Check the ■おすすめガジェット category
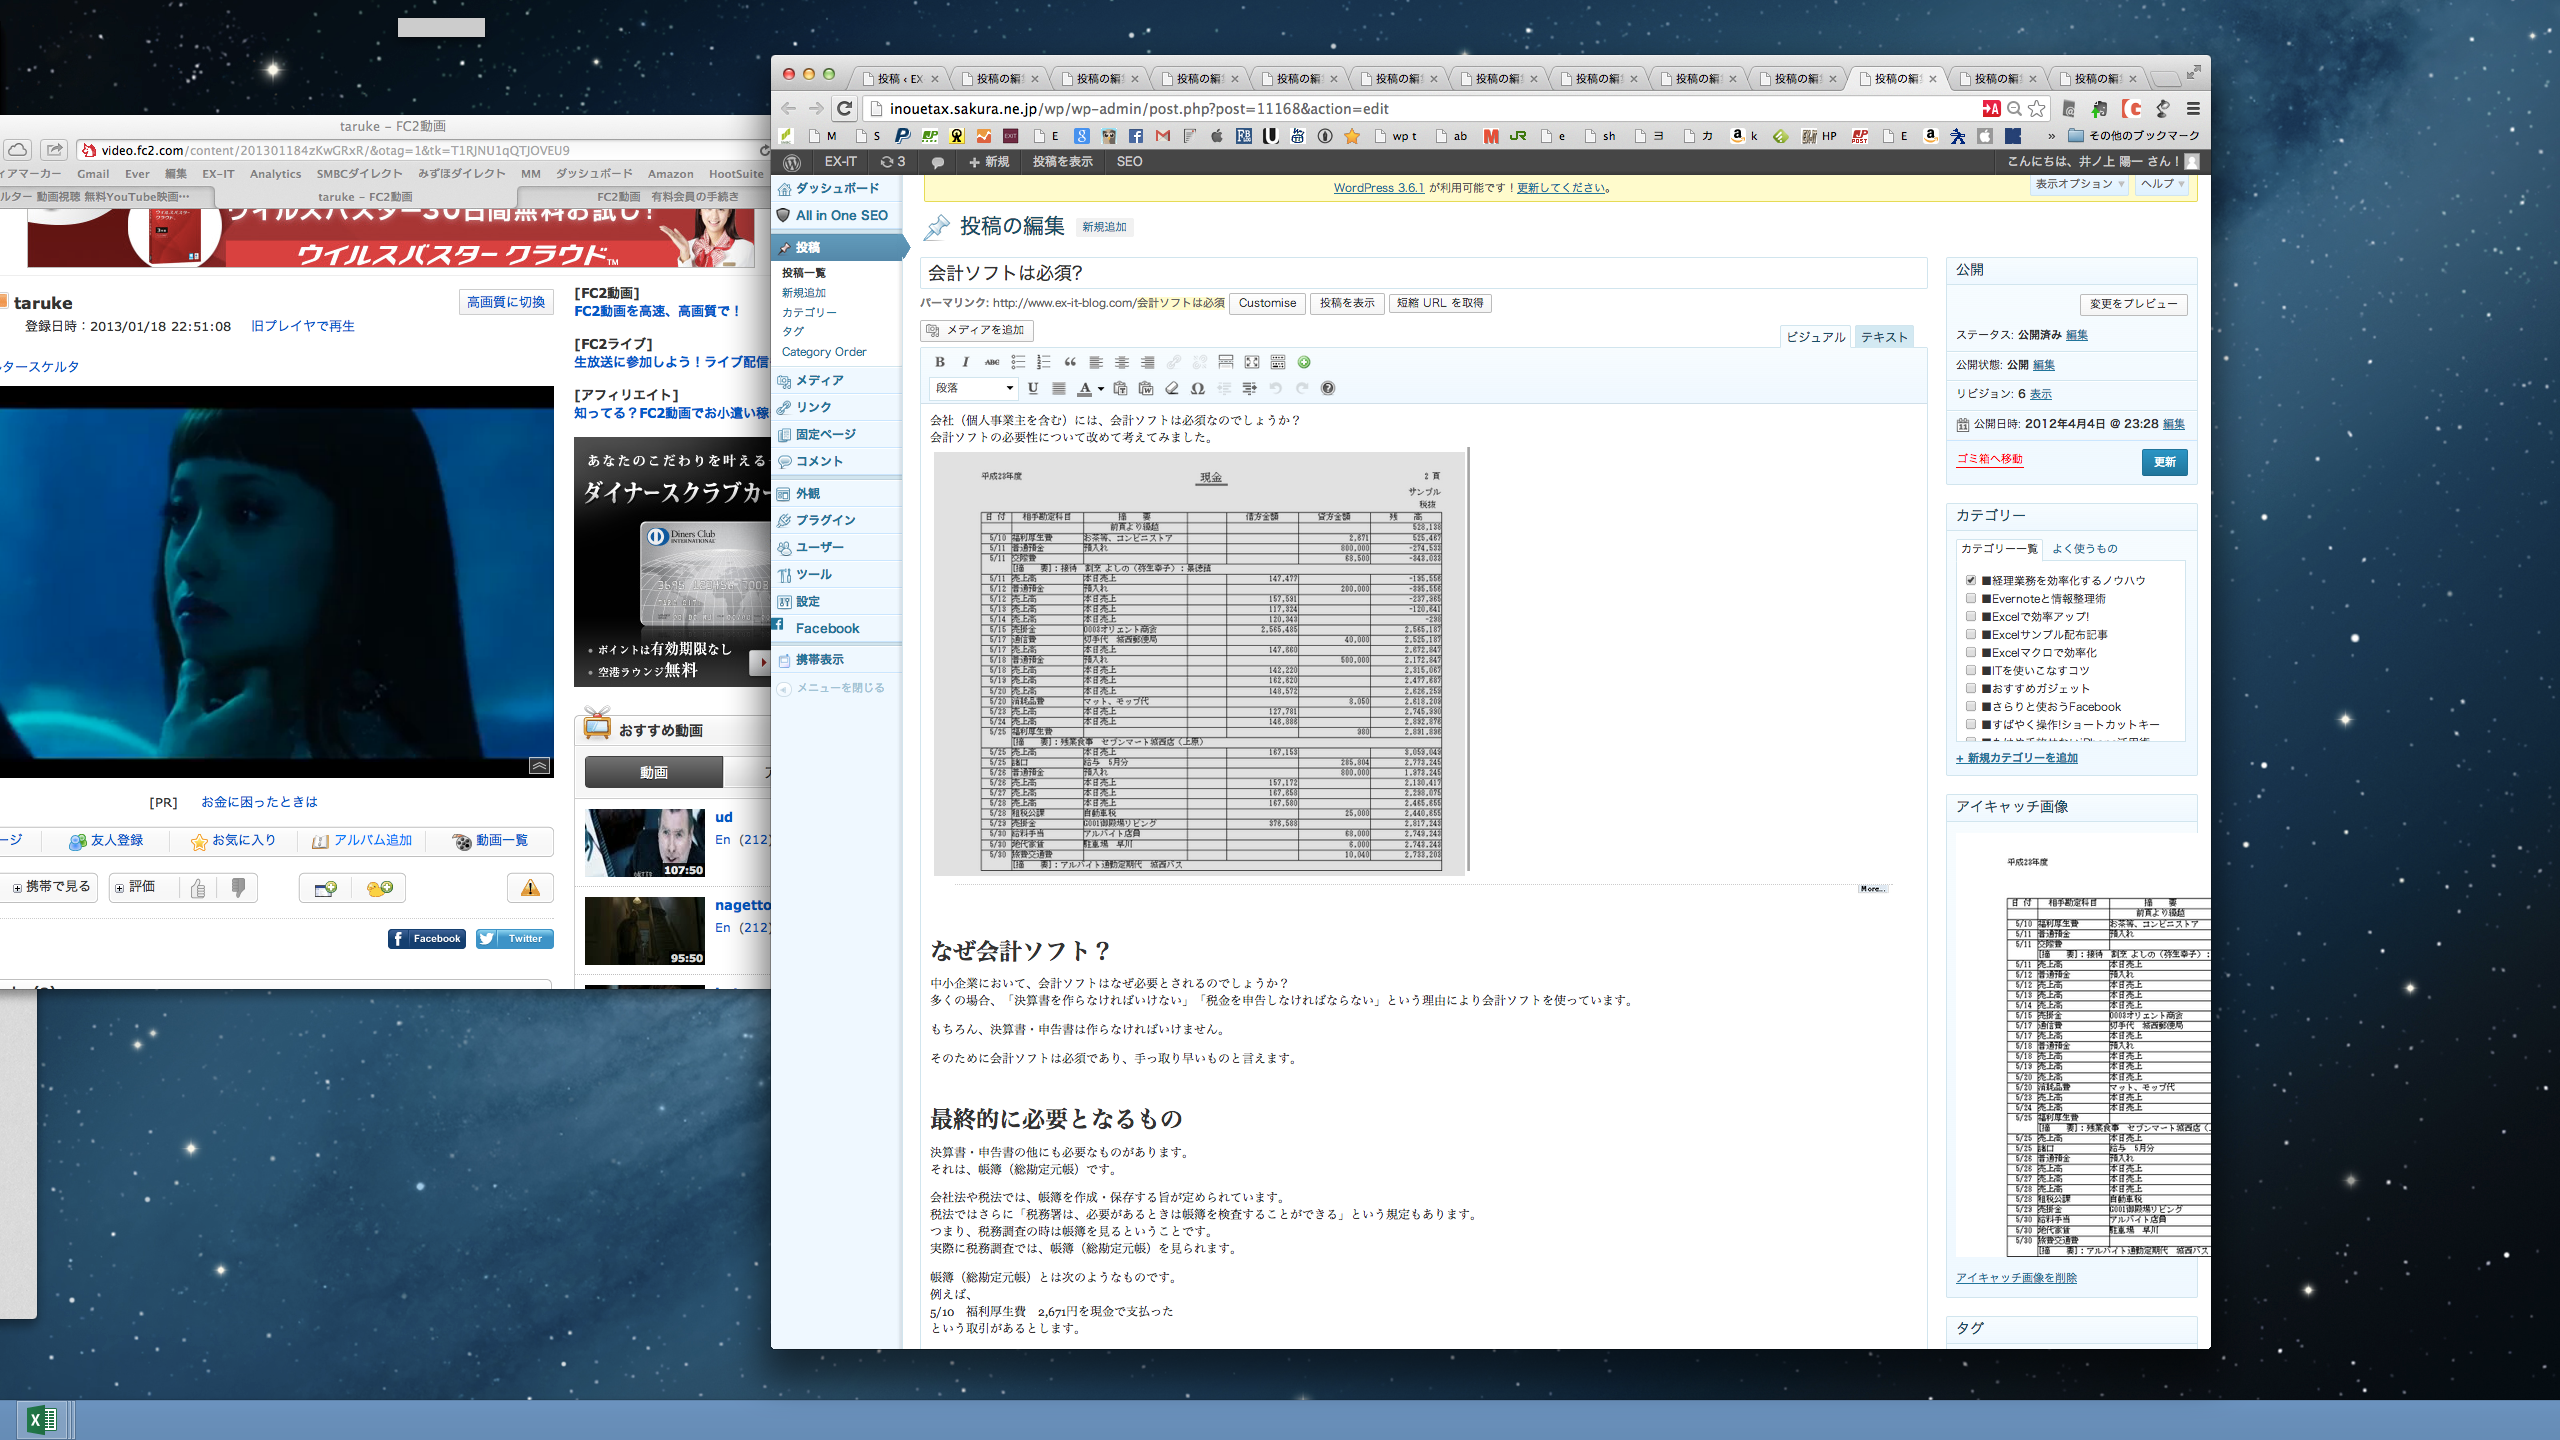2560x1440 pixels. click(x=1970, y=688)
